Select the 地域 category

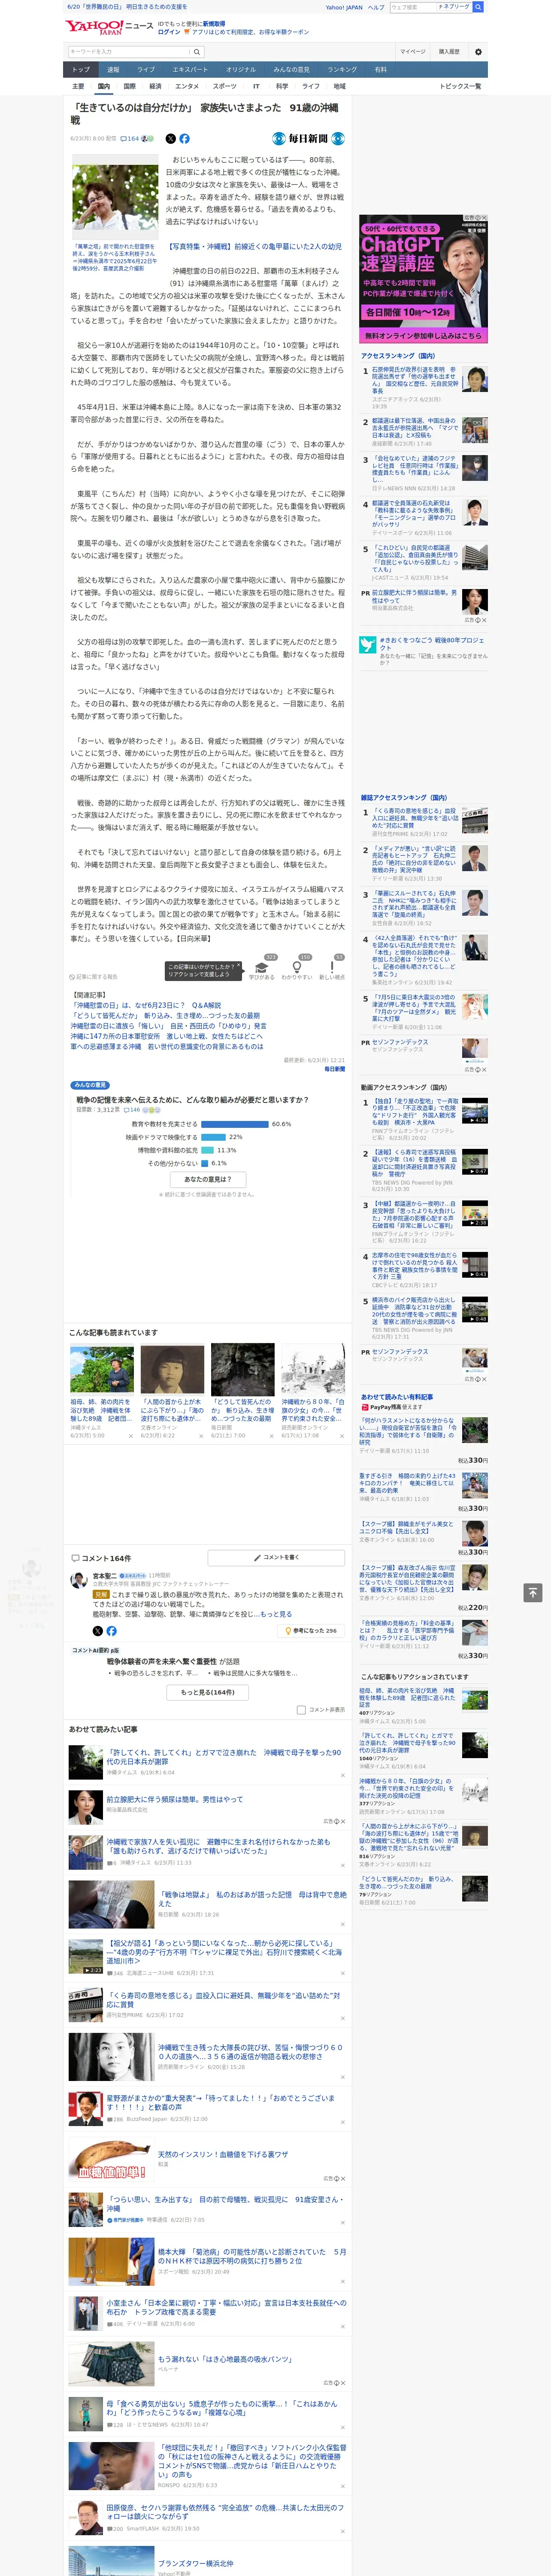[x=339, y=87]
